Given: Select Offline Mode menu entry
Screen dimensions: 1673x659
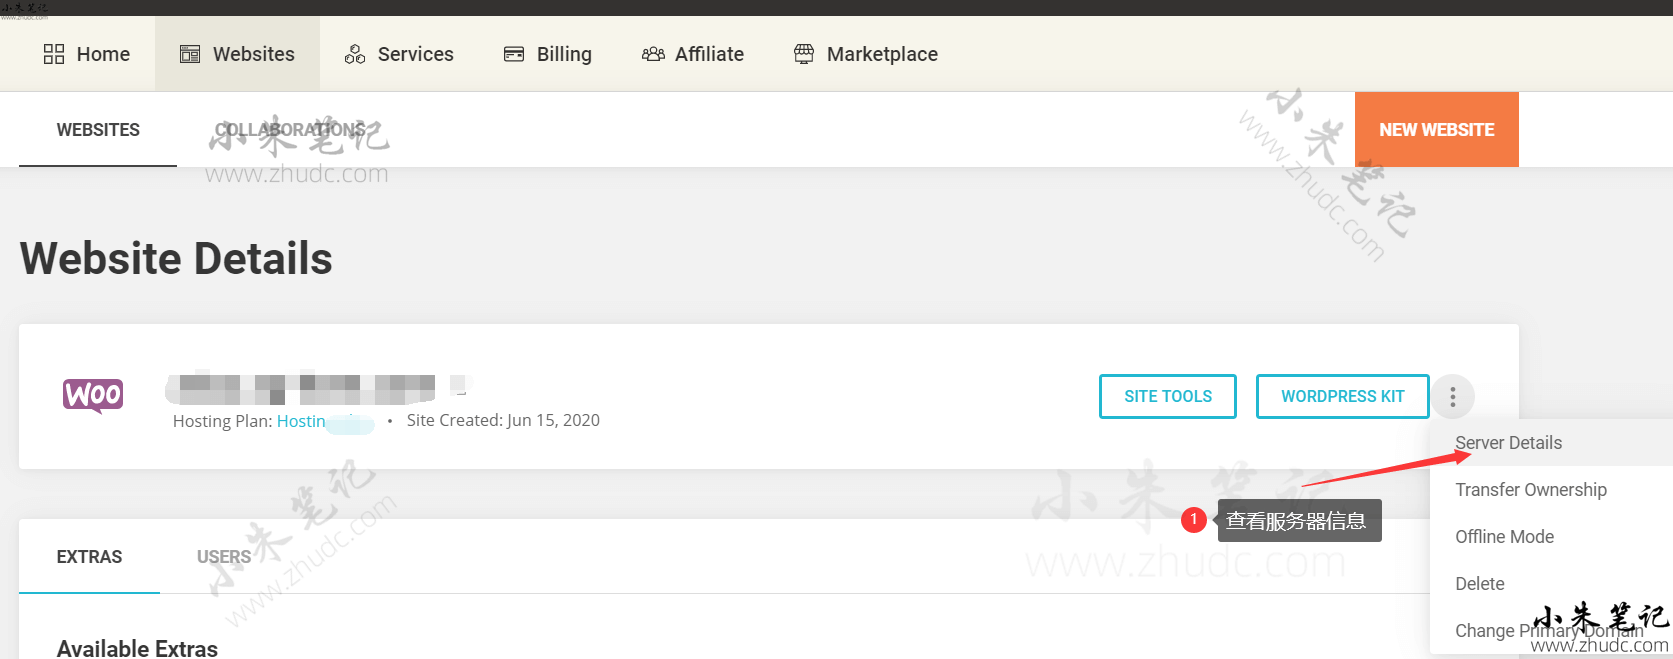Looking at the screenshot, I should [x=1504, y=537].
